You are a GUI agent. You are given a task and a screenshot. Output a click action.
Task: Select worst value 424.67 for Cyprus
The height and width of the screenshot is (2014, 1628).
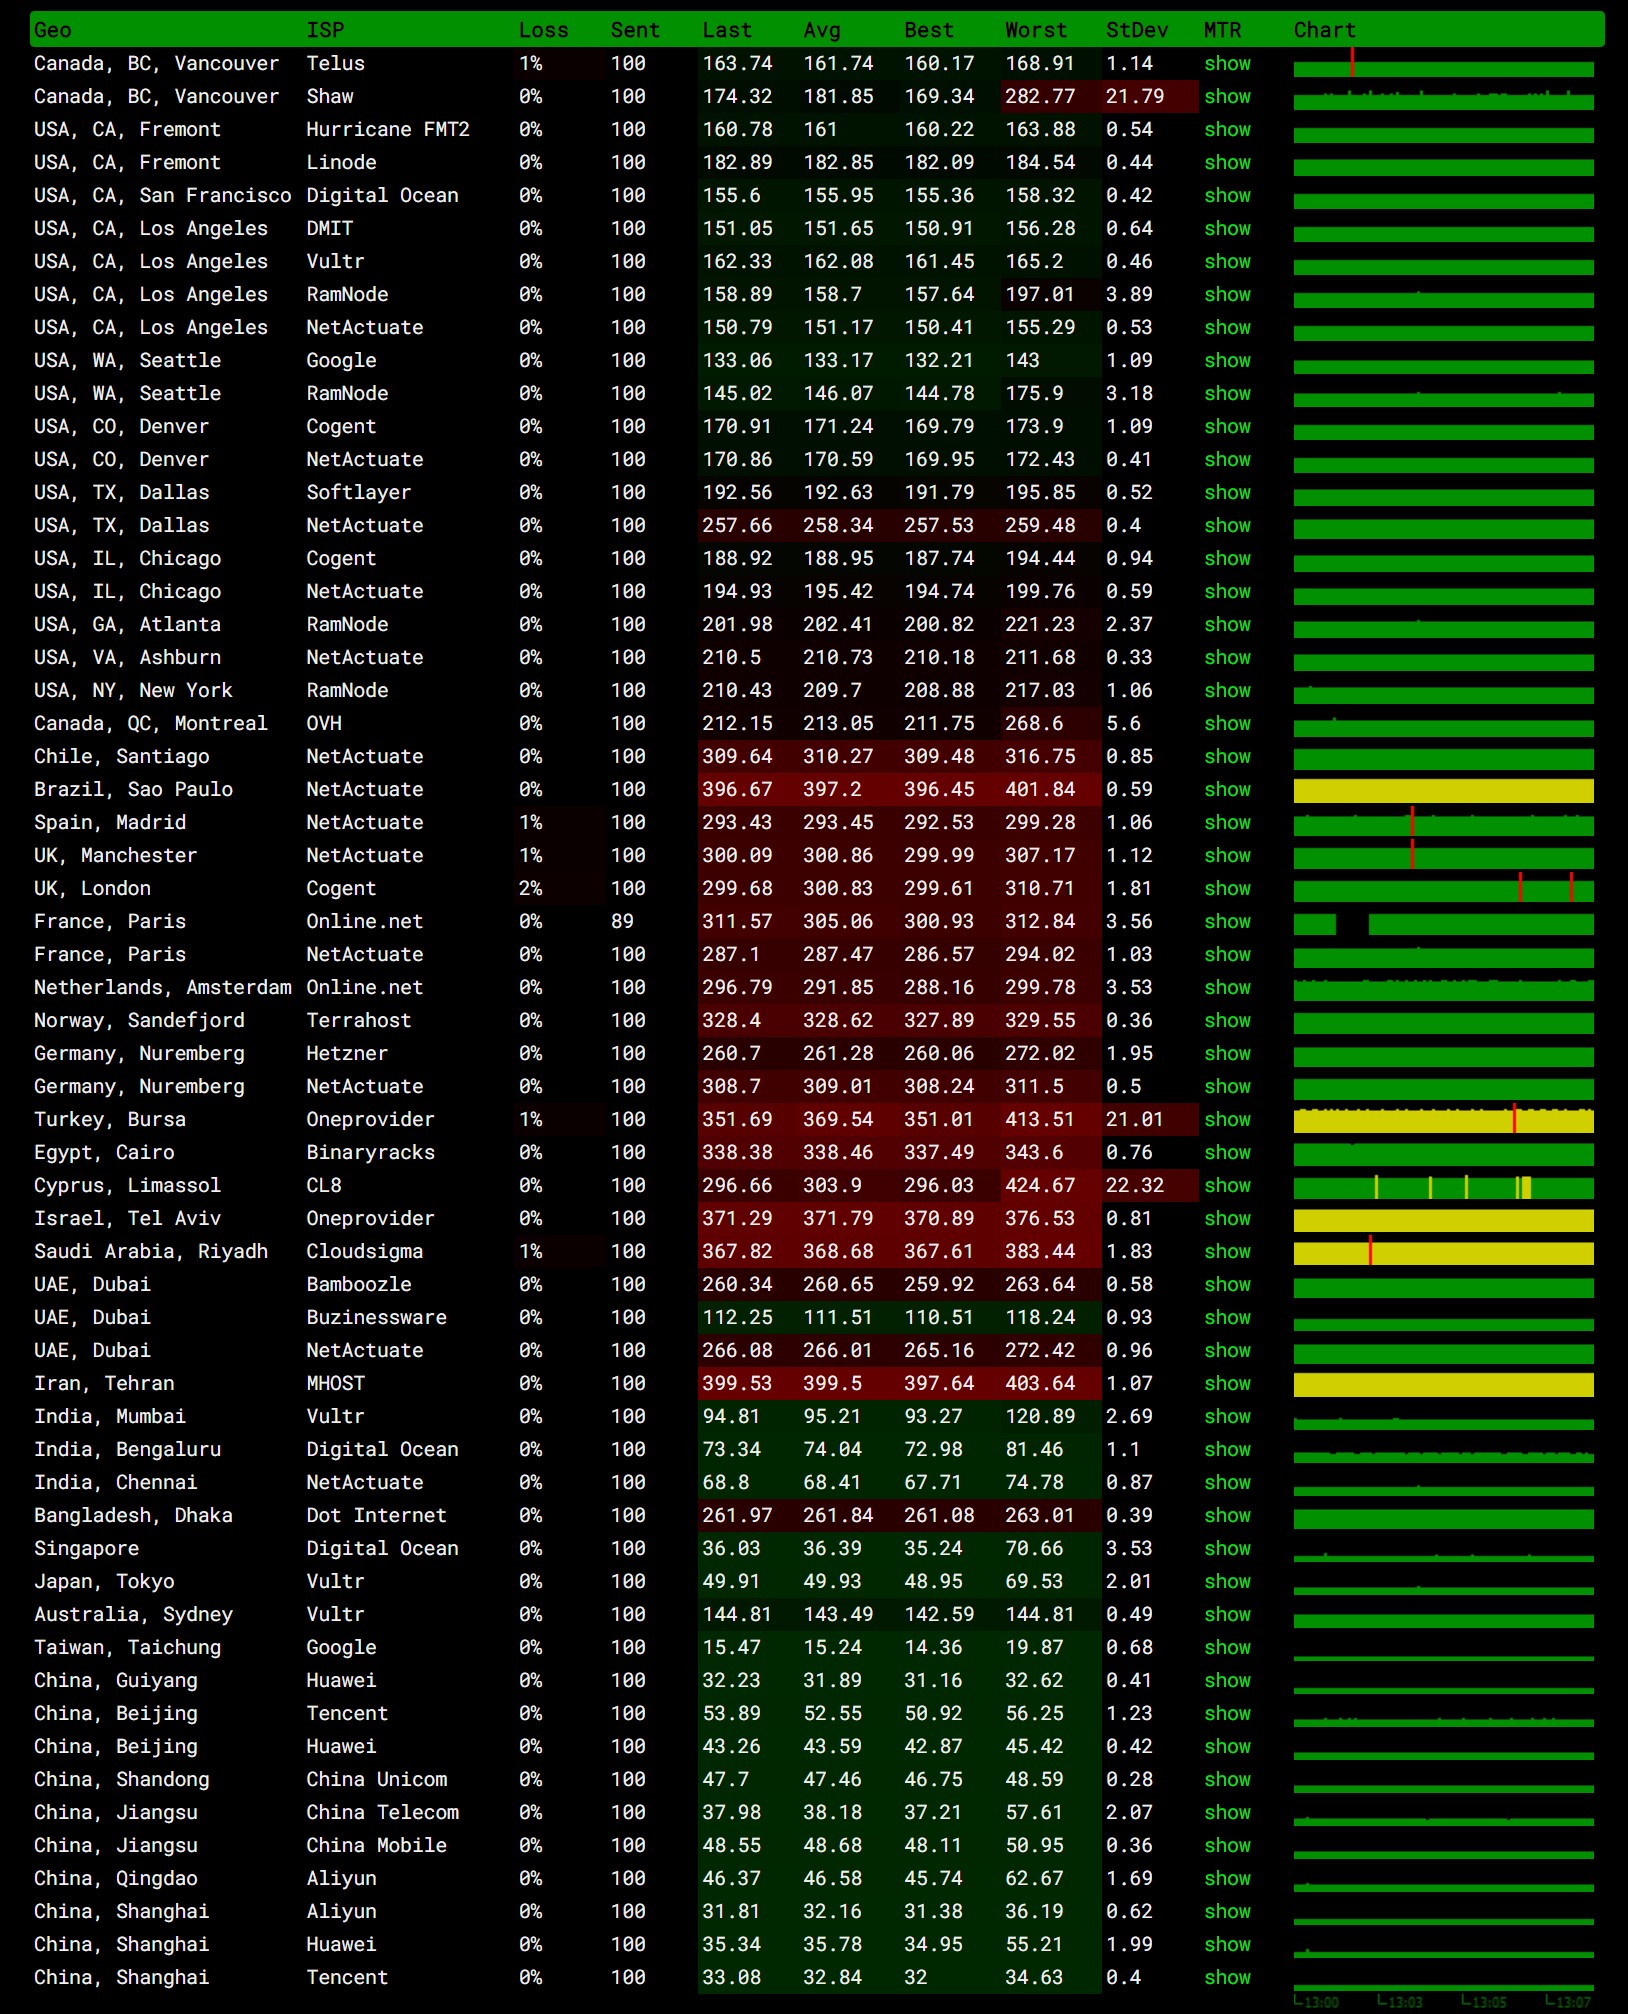click(x=1040, y=1185)
